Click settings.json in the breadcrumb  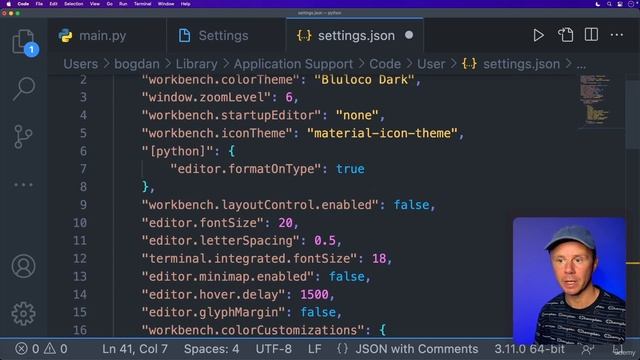(x=521, y=64)
